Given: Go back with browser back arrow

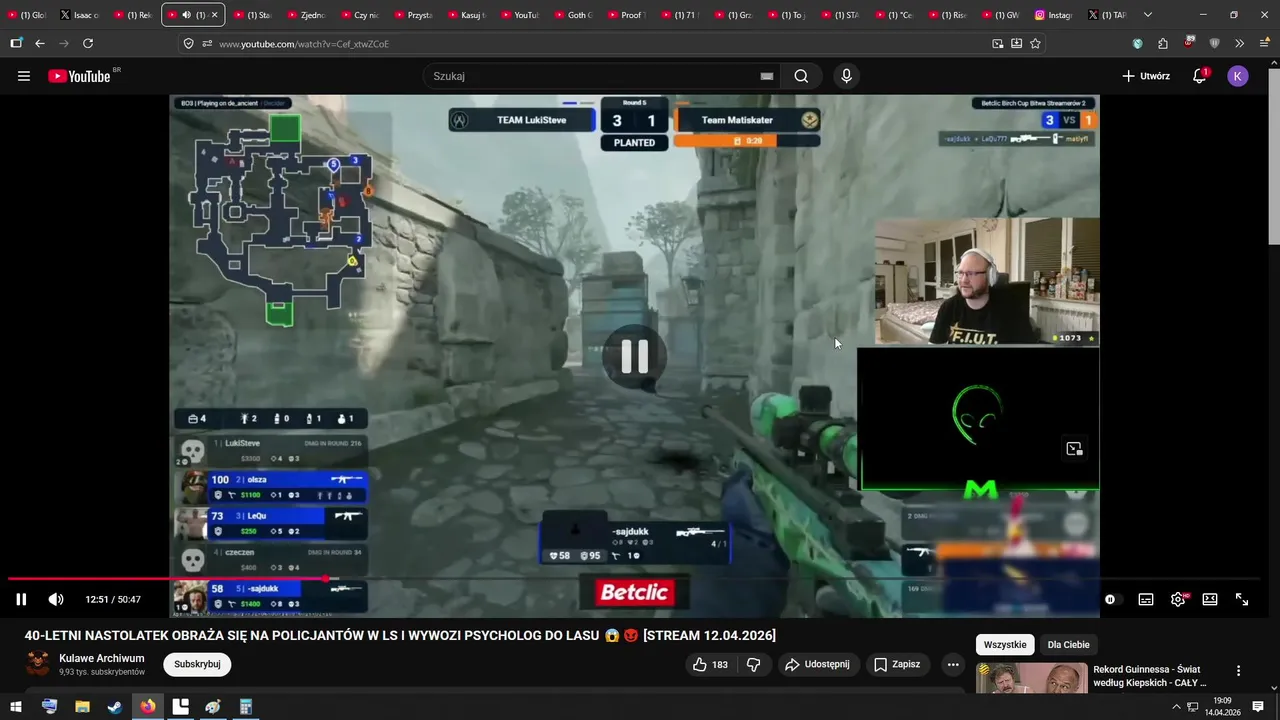Looking at the screenshot, I should pos(40,44).
